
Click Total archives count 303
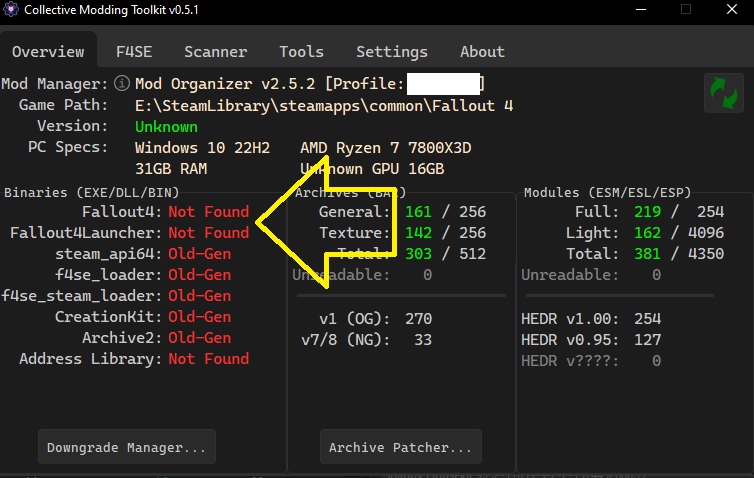pyautogui.click(x=418, y=254)
